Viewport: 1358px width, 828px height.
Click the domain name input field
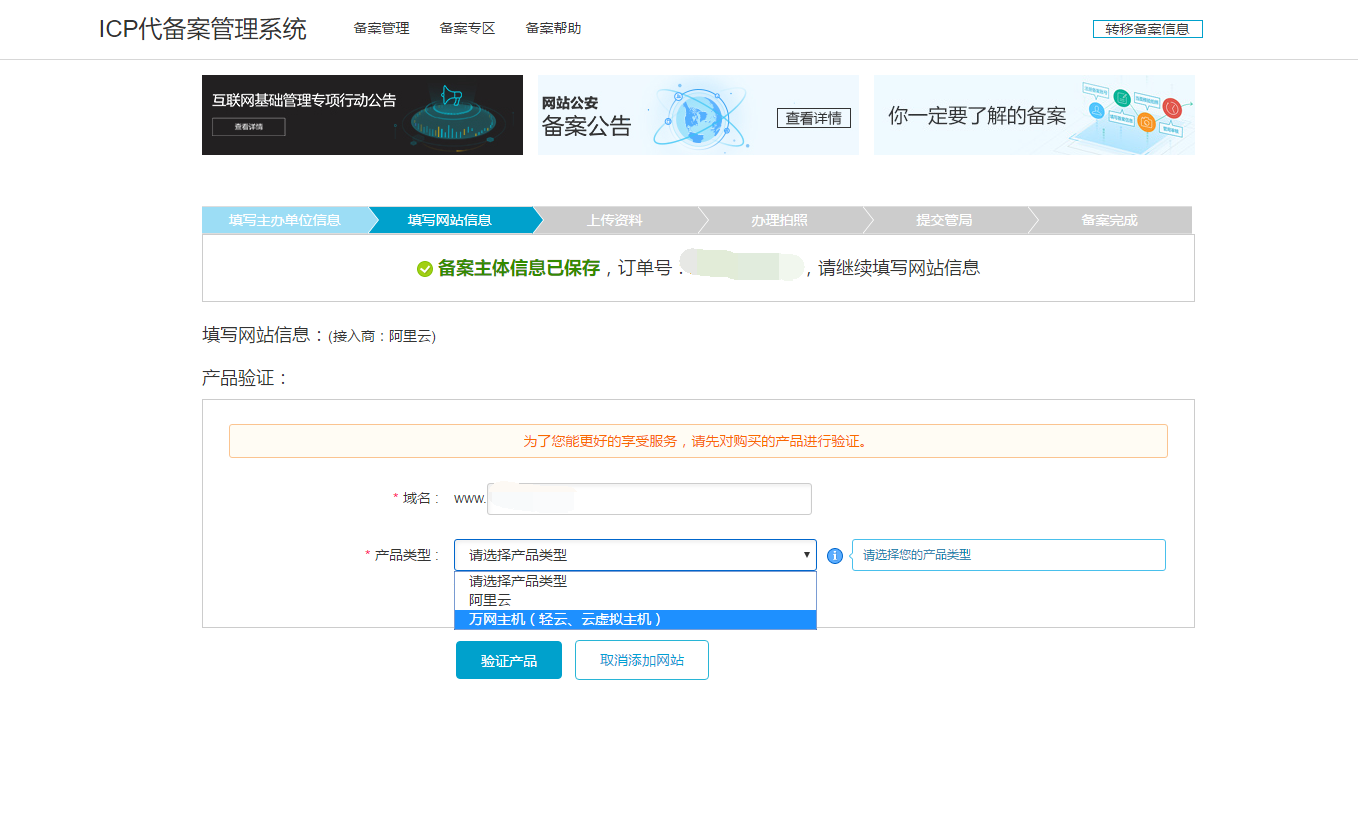click(x=648, y=498)
